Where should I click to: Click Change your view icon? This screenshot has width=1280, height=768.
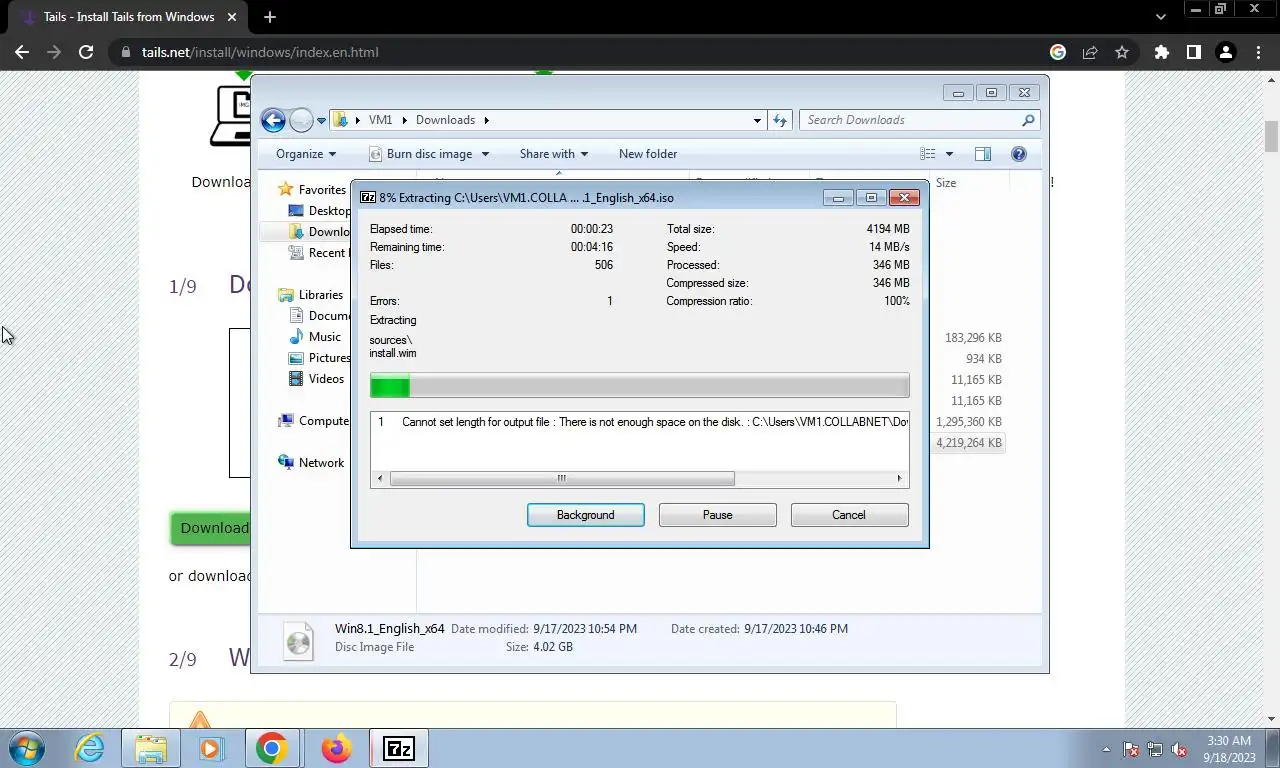(928, 154)
